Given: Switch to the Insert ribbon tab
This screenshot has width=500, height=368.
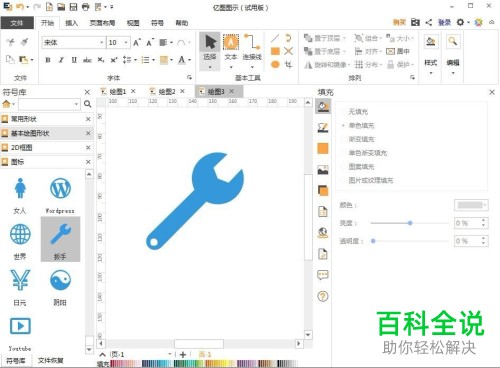Looking at the screenshot, I should tap(71, 23).
